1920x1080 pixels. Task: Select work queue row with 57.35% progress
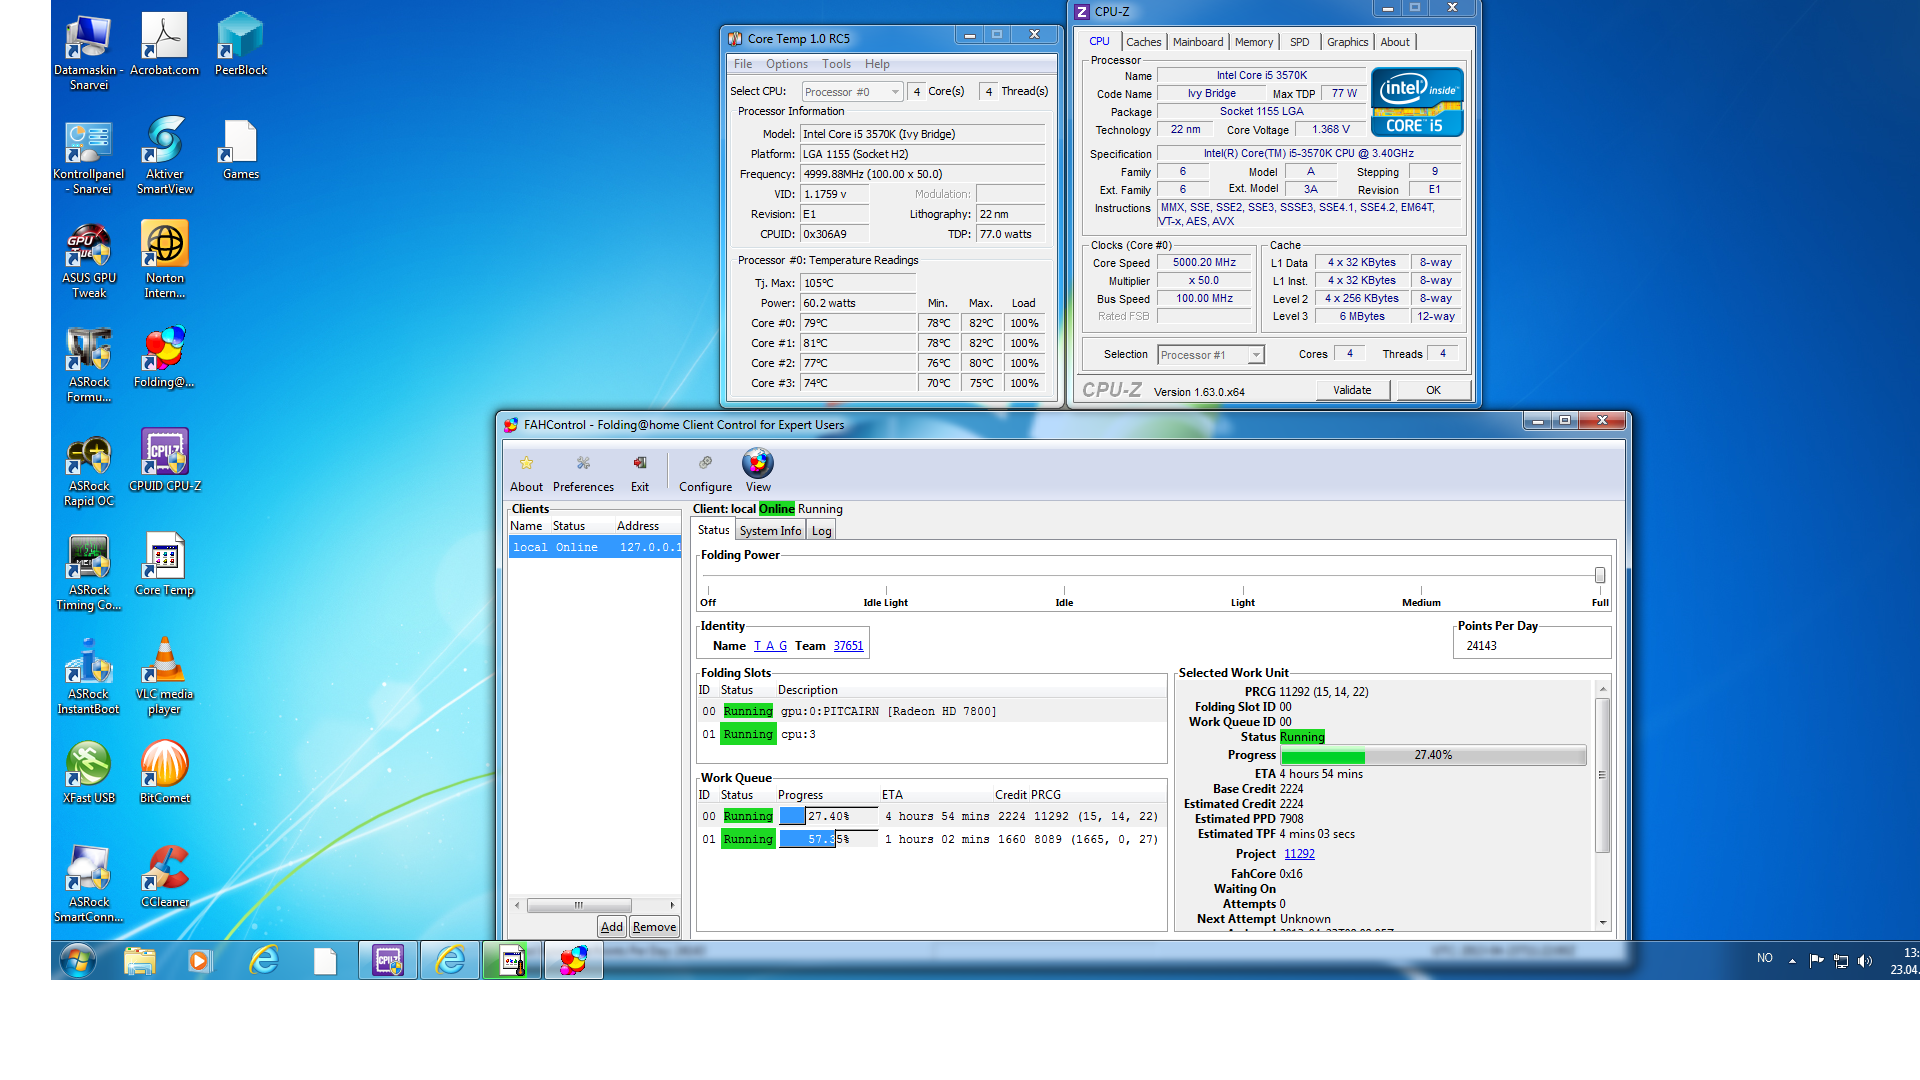coord(931,839)
